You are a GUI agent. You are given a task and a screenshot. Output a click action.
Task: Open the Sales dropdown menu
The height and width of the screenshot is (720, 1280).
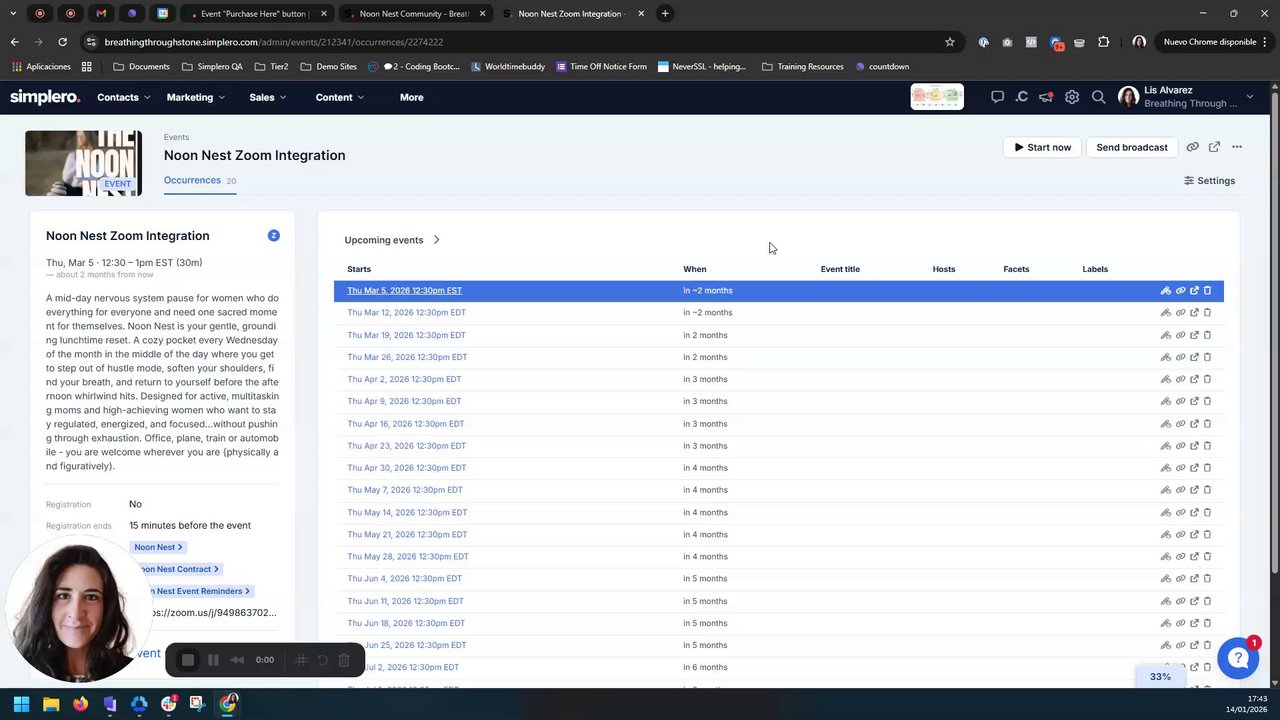(x=268, y=97)
